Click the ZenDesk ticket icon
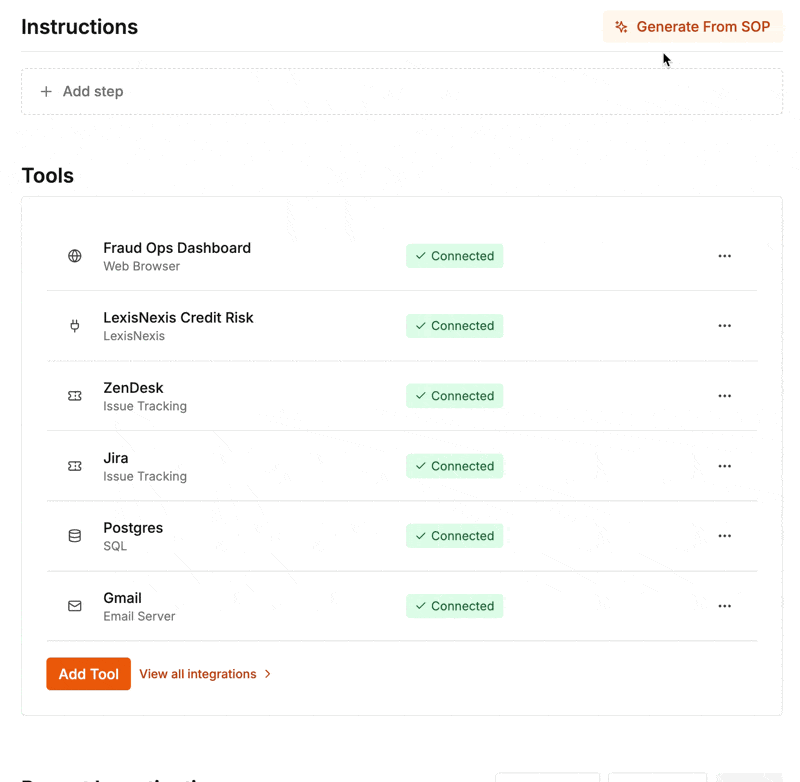This screenshot has width=800, height=782. 75,396
